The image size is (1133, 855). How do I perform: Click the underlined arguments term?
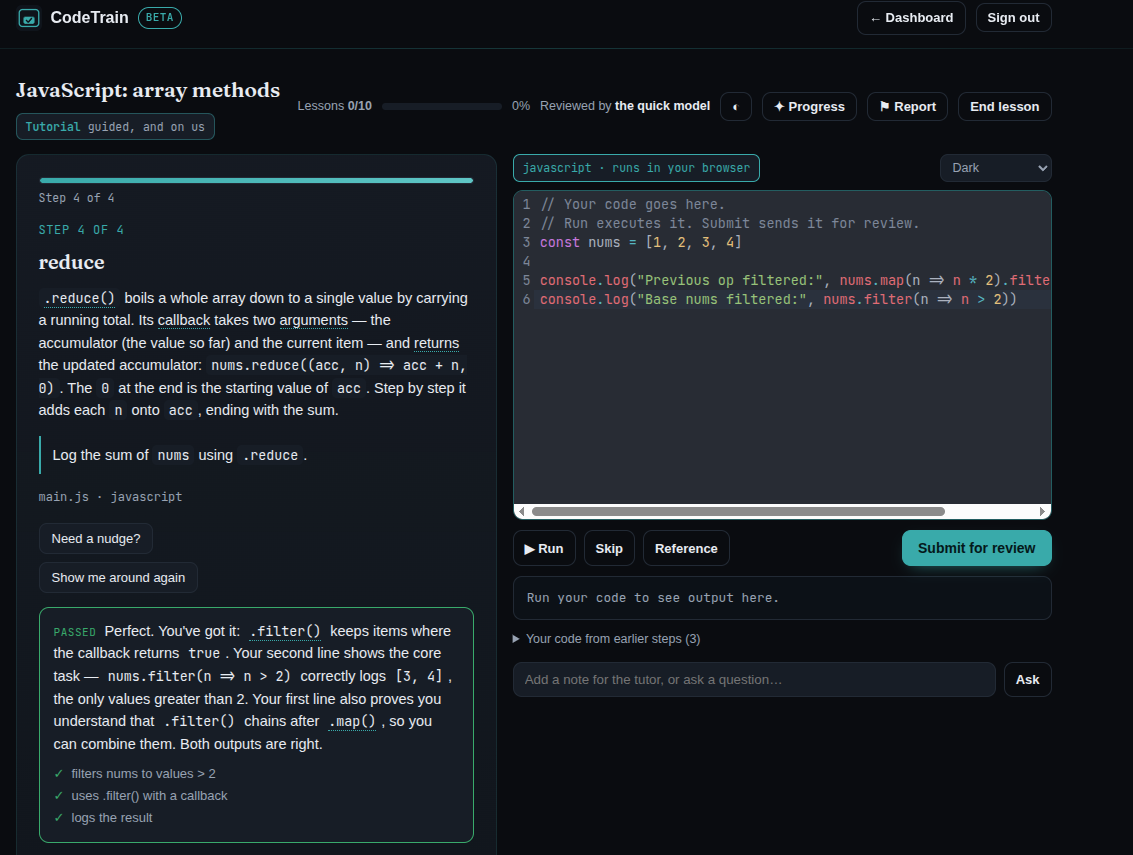(314, 320)
